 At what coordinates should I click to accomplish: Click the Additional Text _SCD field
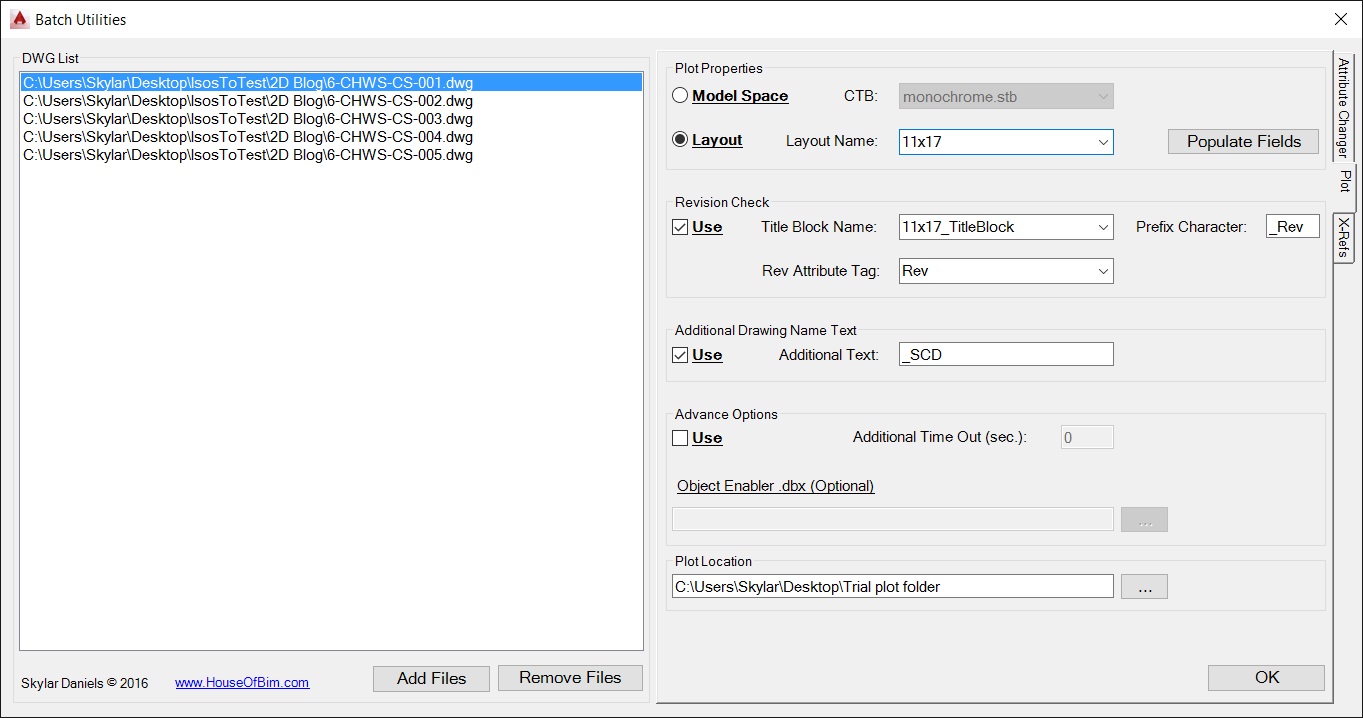[x=1006, y=354]
